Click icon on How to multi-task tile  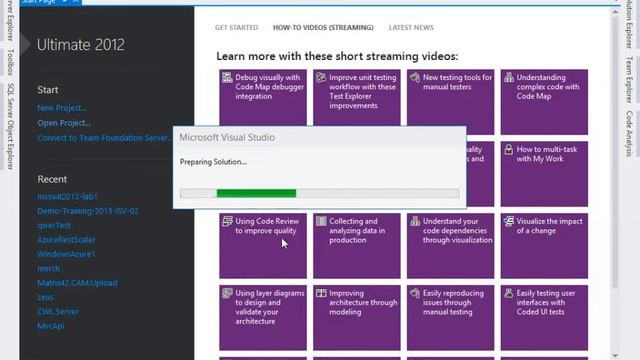(509, 149)
